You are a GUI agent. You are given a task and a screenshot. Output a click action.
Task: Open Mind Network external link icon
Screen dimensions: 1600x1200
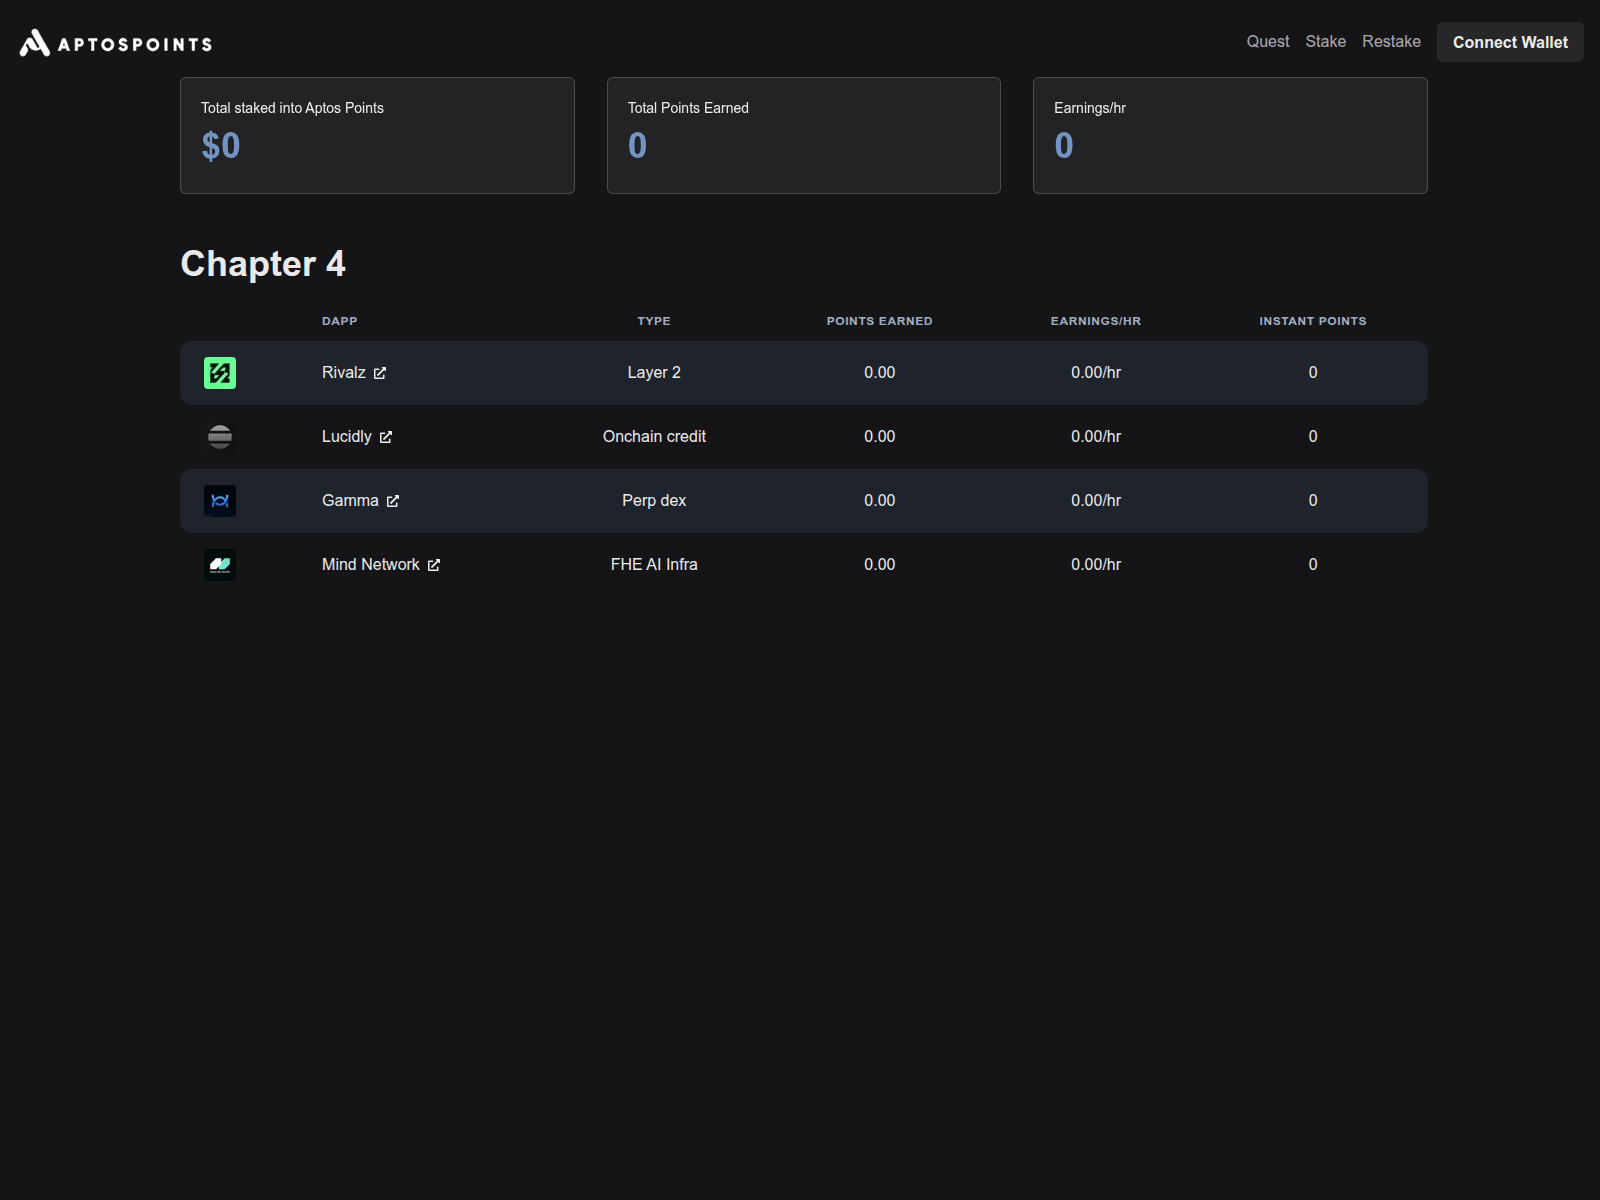pyautogui.click(x=434, y=565)
